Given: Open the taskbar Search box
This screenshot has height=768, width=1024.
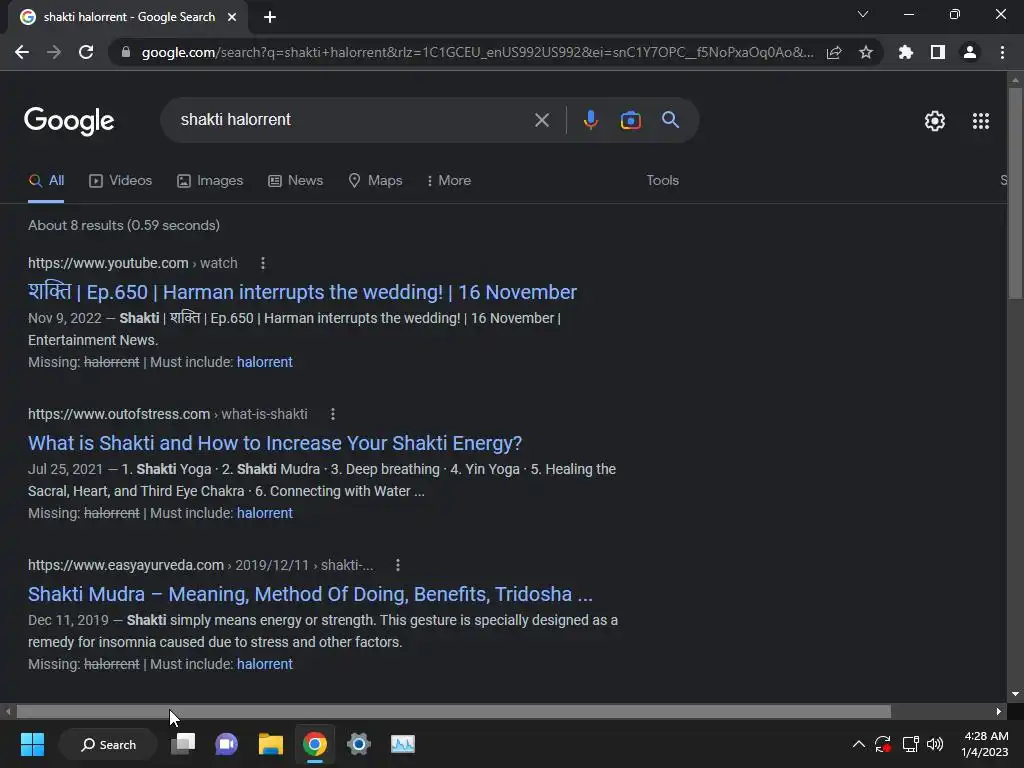Looking at the screenshot, I should [108, 744].
